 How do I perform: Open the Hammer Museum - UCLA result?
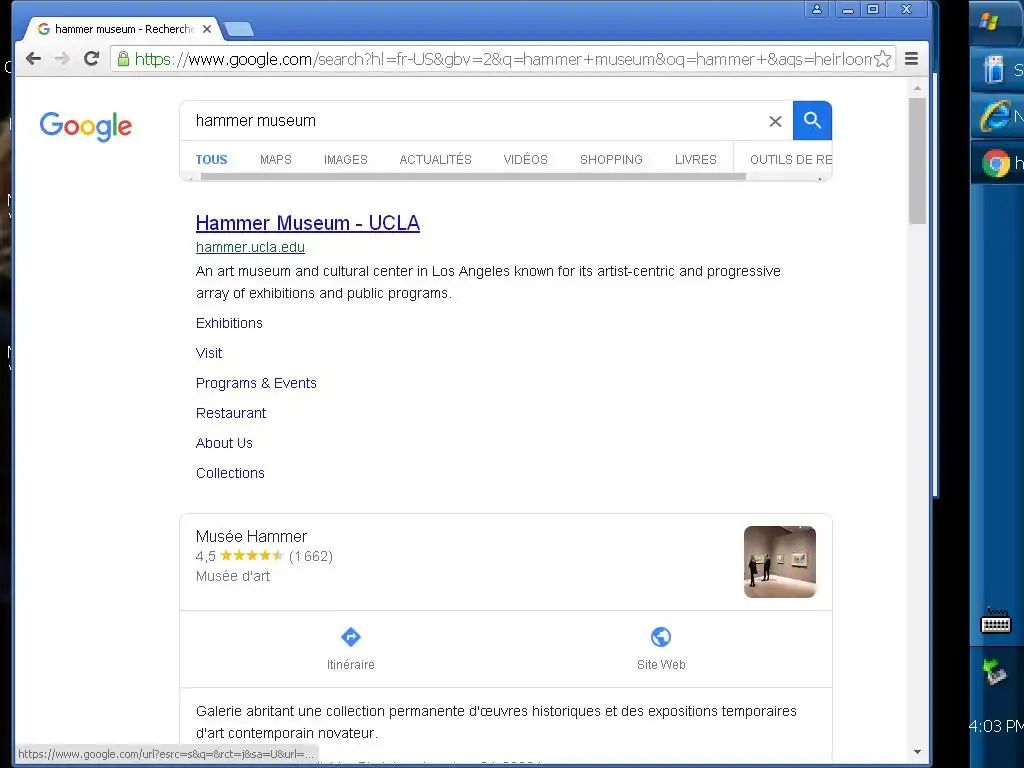tap(308, 223)
